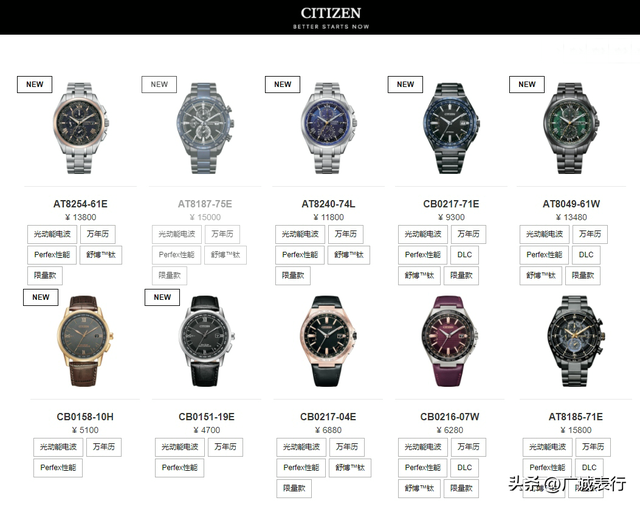Click the NEW badge on AT8240-74L
The width and height of the screenshot is (640, 506).
coord(282,84)
